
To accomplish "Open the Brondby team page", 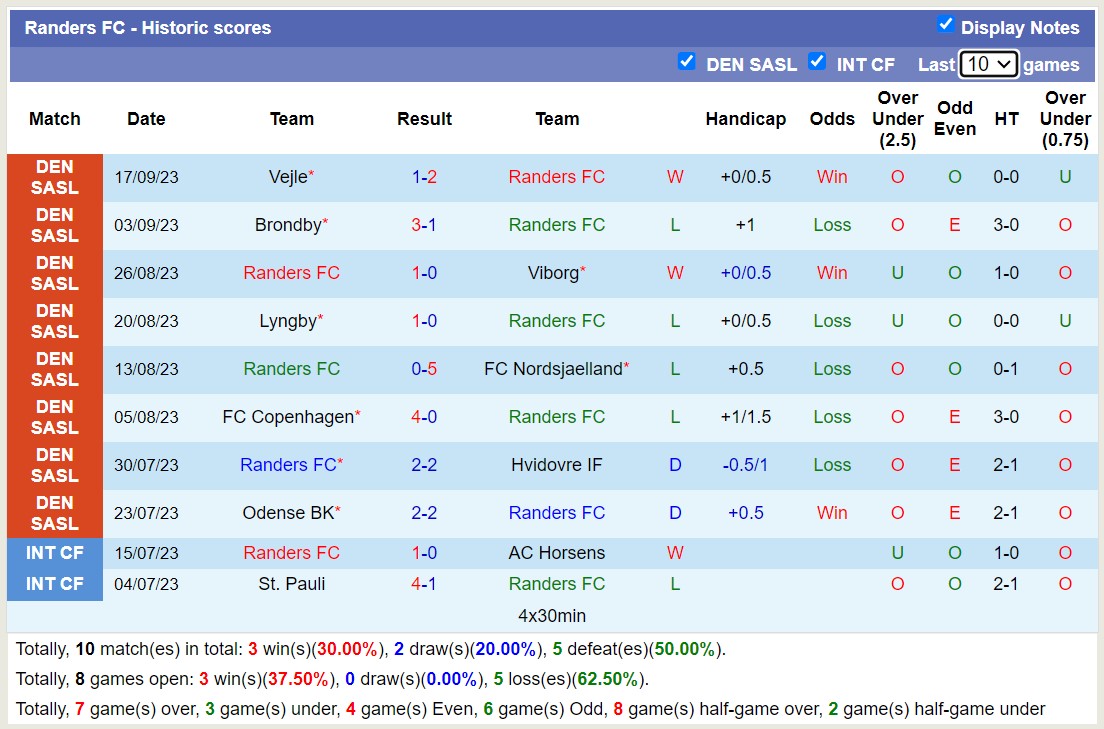I will (287, 225).
